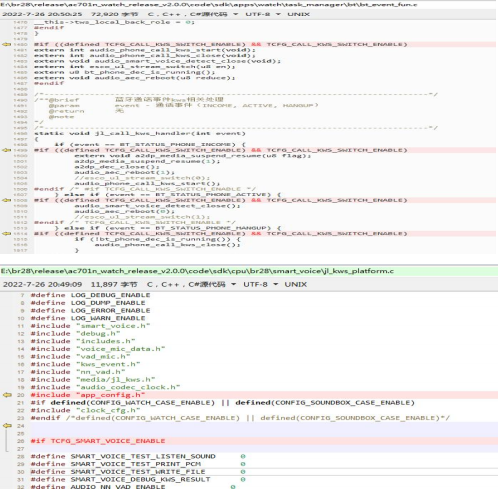Viewport: 498px width, 489px height.
Task: Click the diff arrow beside line 1514
Action: point(6,234)
